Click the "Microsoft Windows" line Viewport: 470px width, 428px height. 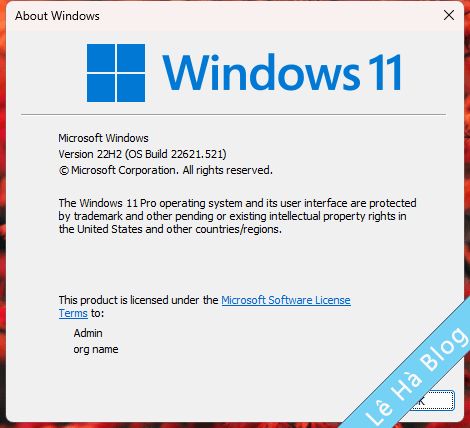[103, 138]
